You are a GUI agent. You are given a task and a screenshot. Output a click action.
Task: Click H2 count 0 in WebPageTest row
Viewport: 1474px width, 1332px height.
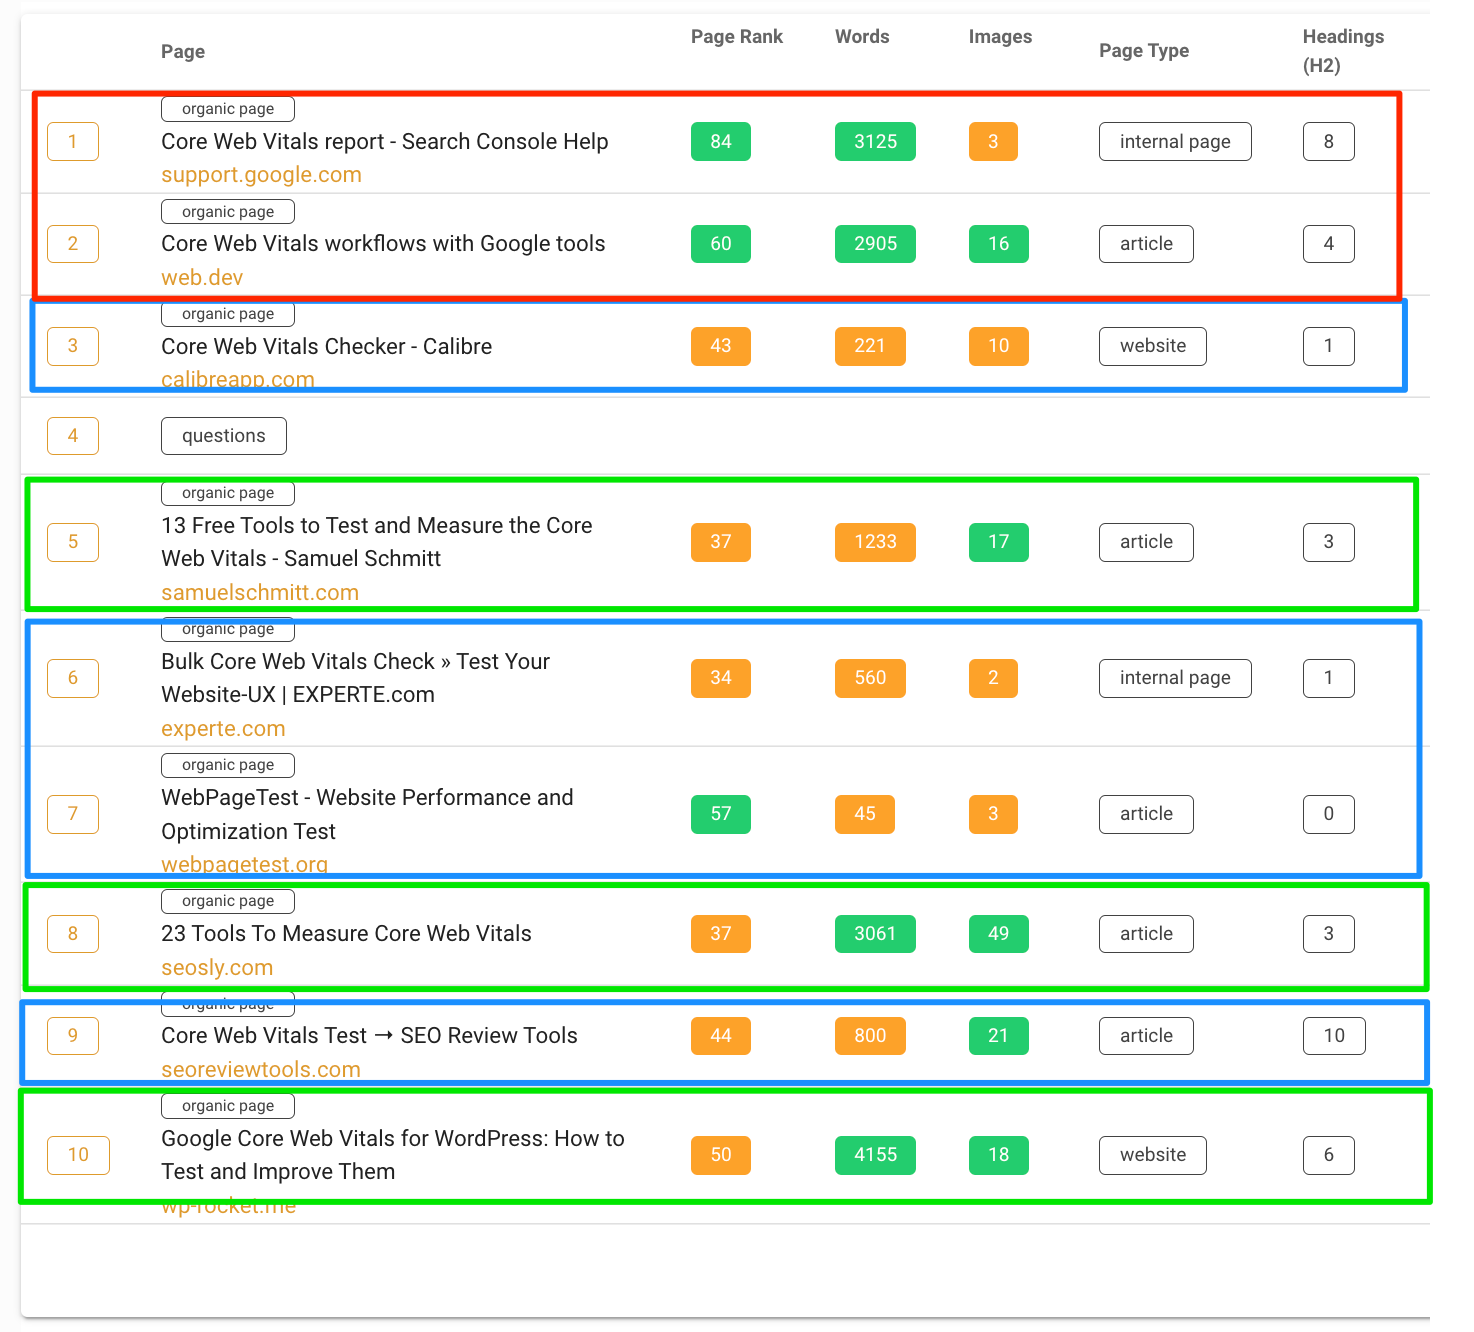(x=1329, y=814)
